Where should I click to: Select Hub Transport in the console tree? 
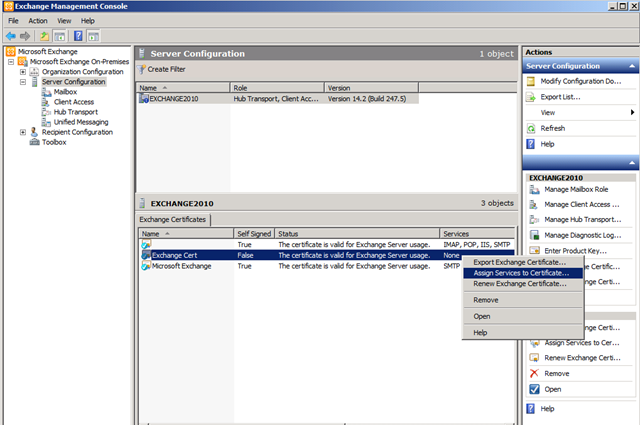point(76,112)
